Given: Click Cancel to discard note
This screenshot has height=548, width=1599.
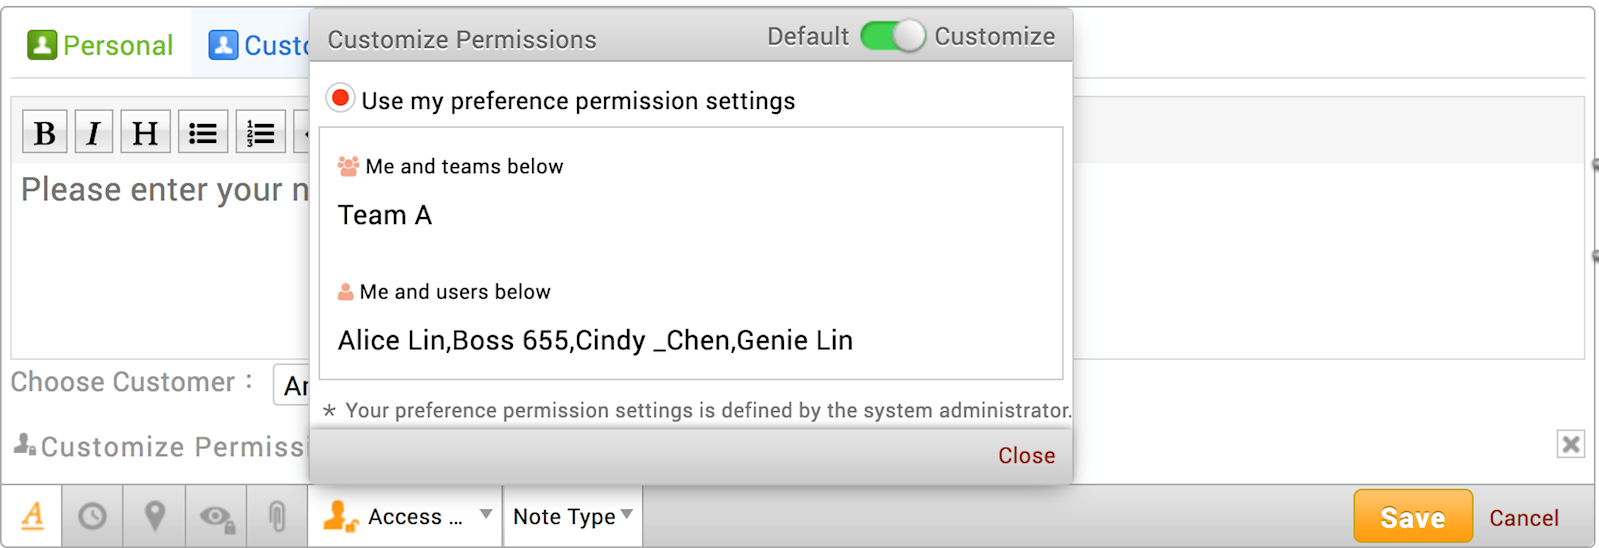Looking at the screenshot, I should coord(1523,518).
